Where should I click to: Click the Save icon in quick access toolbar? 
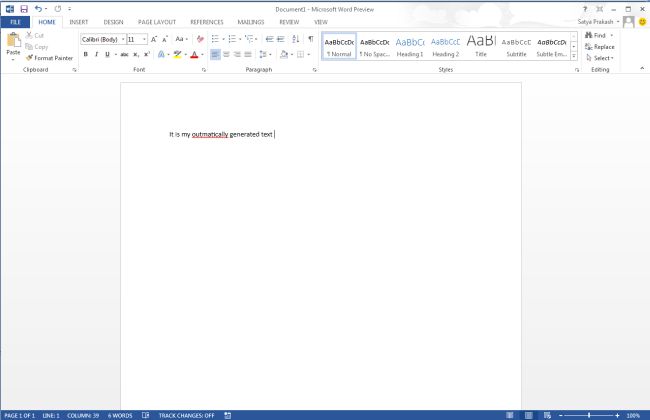pyautogui.click(x=23, y=8)
